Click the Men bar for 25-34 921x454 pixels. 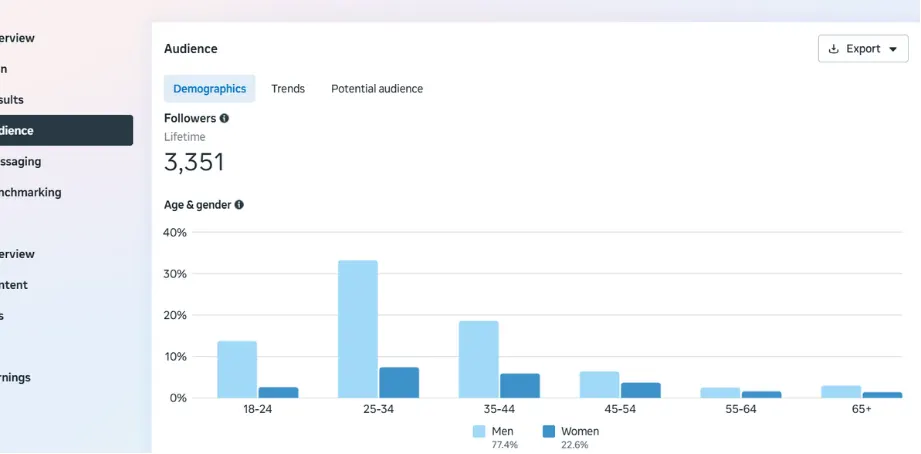358,329
